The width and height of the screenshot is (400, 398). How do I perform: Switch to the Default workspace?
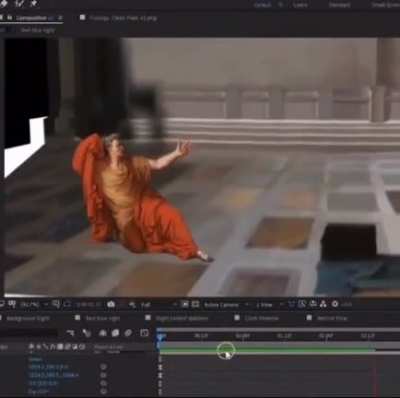[263, 5]
